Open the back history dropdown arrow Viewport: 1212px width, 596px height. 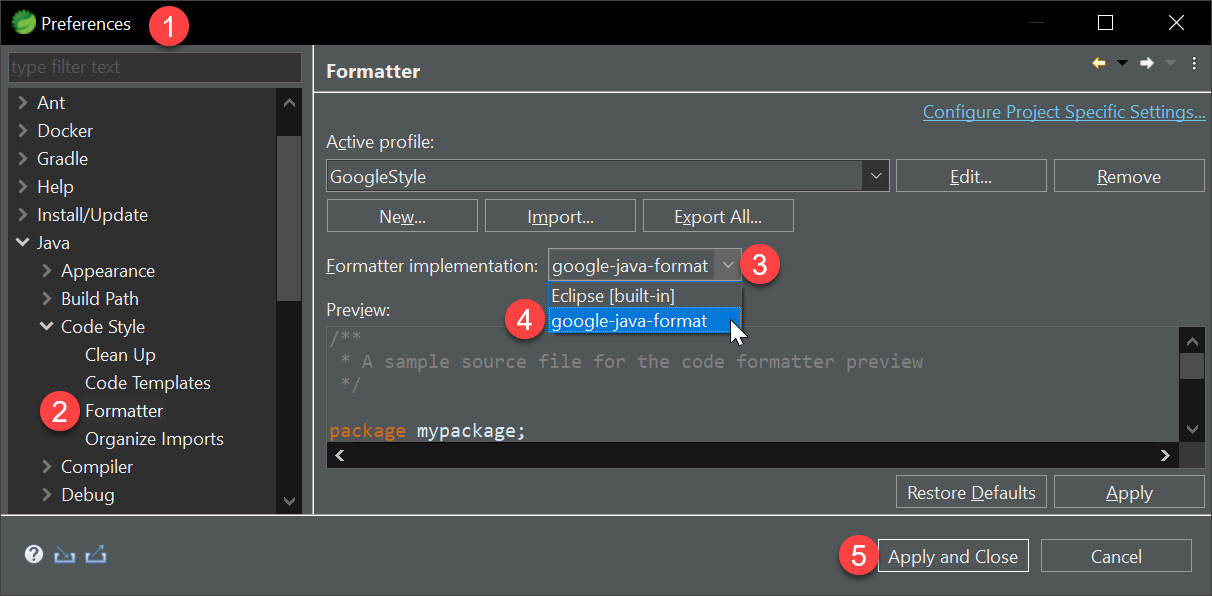coord(1122,63)
